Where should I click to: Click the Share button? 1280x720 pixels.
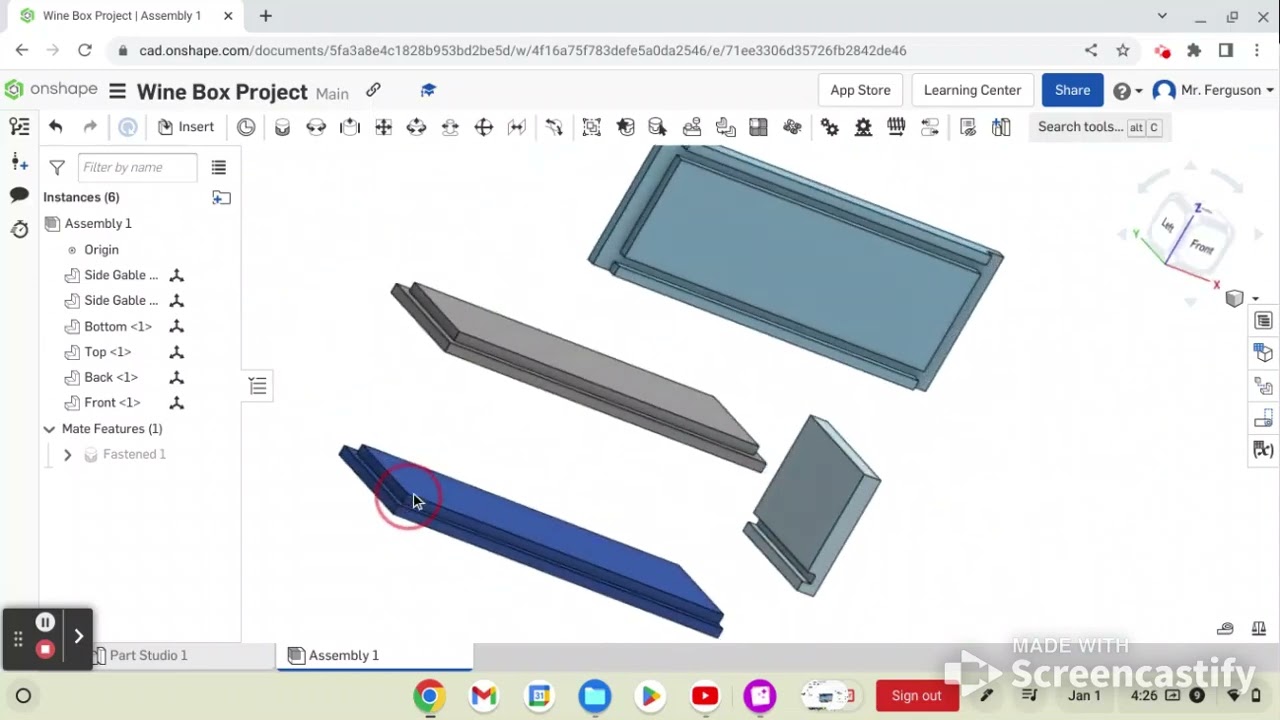point(1072,90)
